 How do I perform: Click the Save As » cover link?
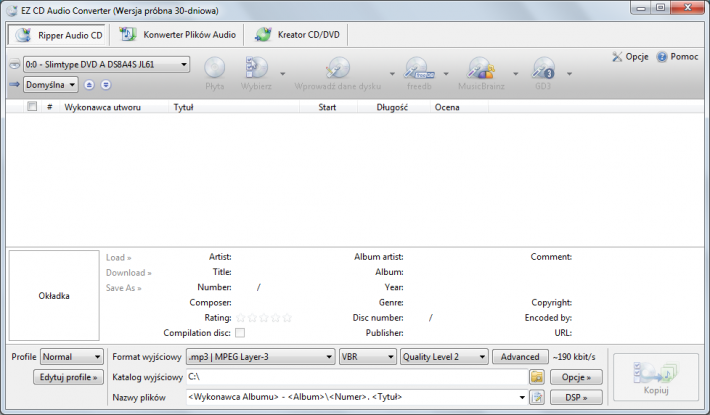point(124,288)
